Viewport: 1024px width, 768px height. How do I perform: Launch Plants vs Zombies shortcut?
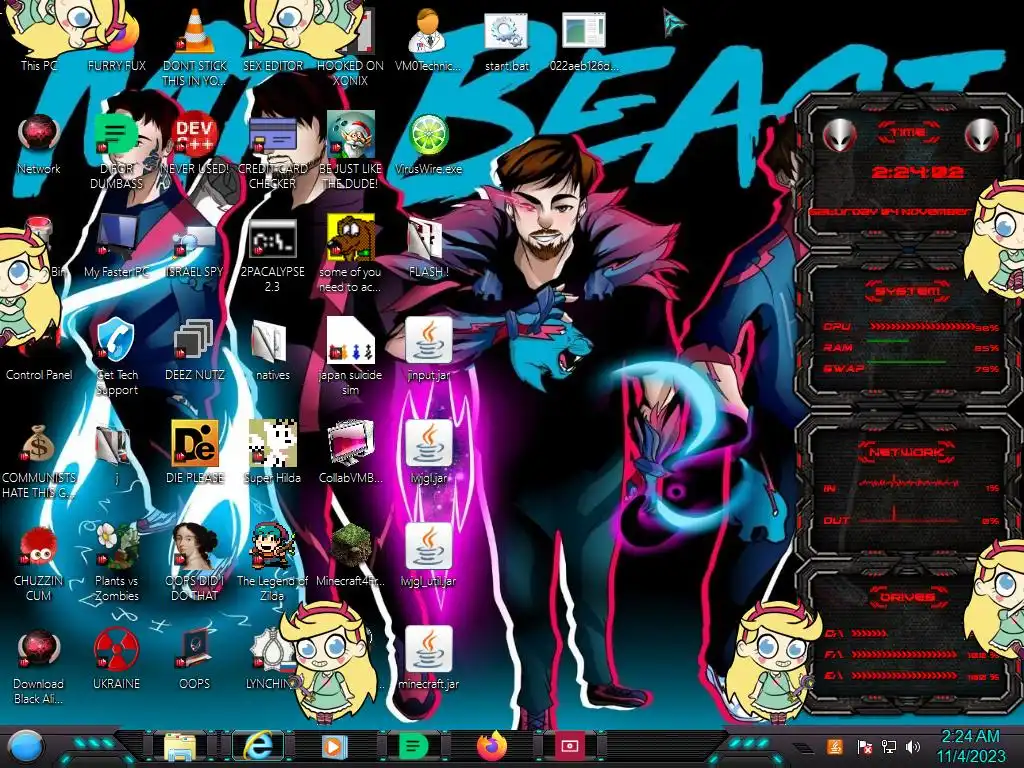[118, 546]
